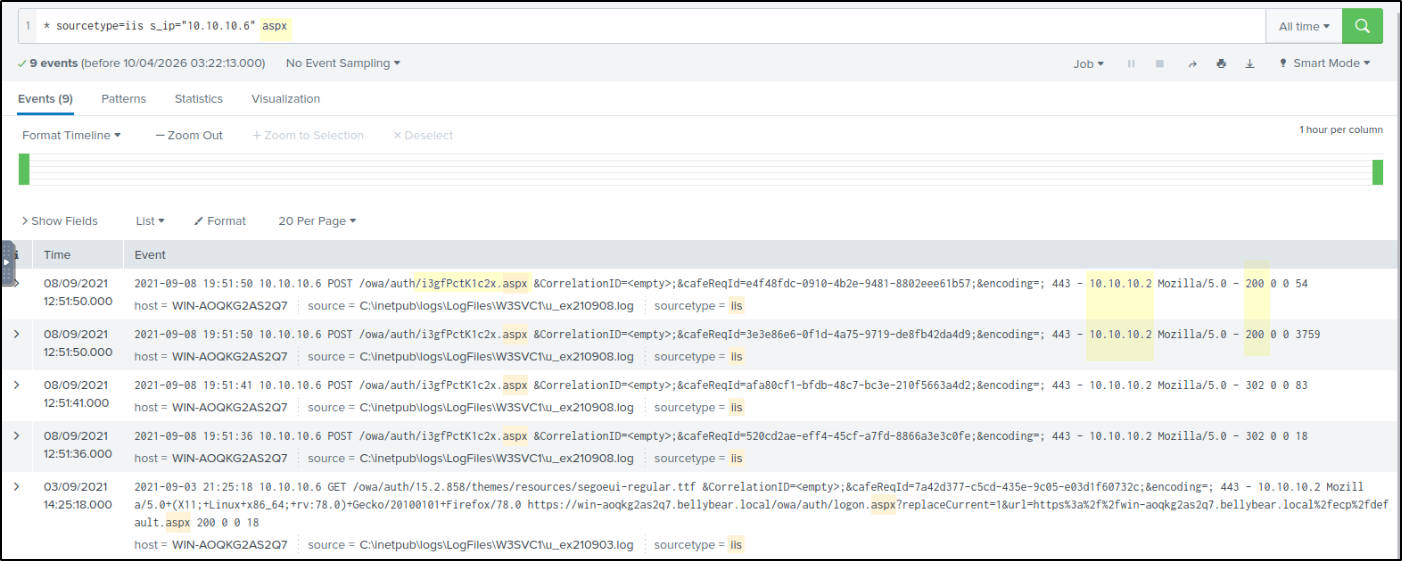Stop the search job

(1160, 64)
